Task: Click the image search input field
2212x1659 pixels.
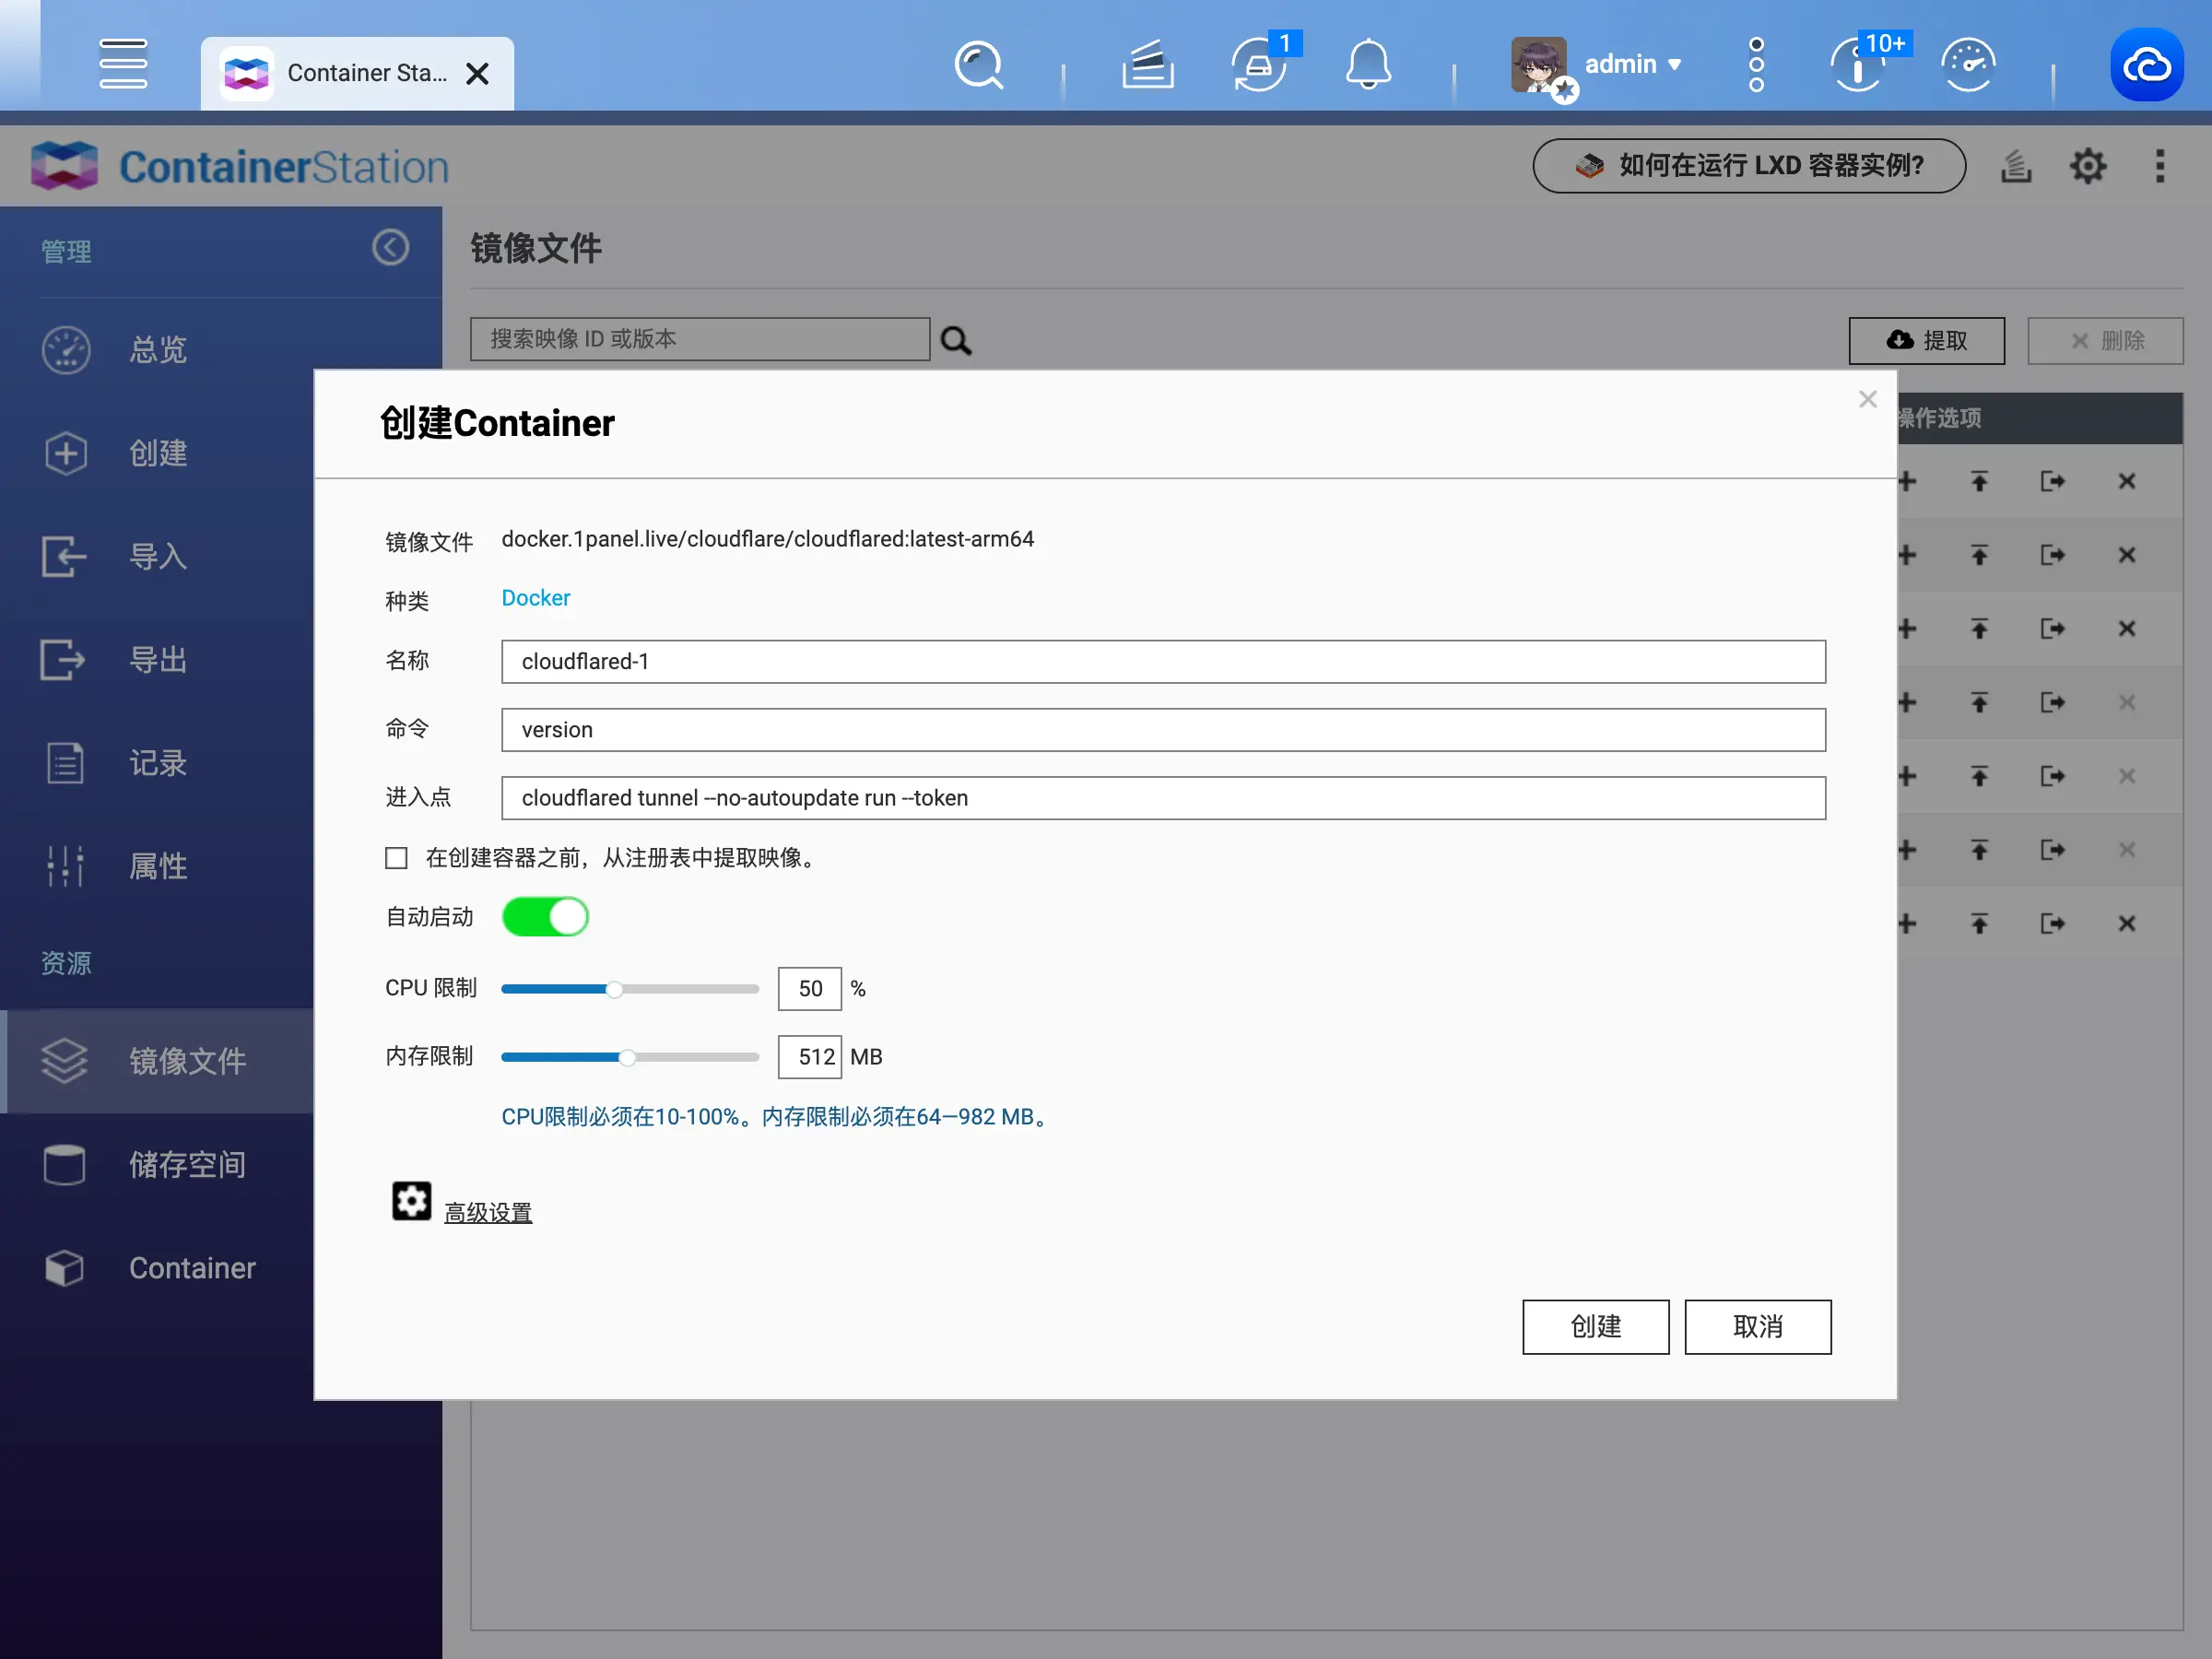Action: click(700, 339)
